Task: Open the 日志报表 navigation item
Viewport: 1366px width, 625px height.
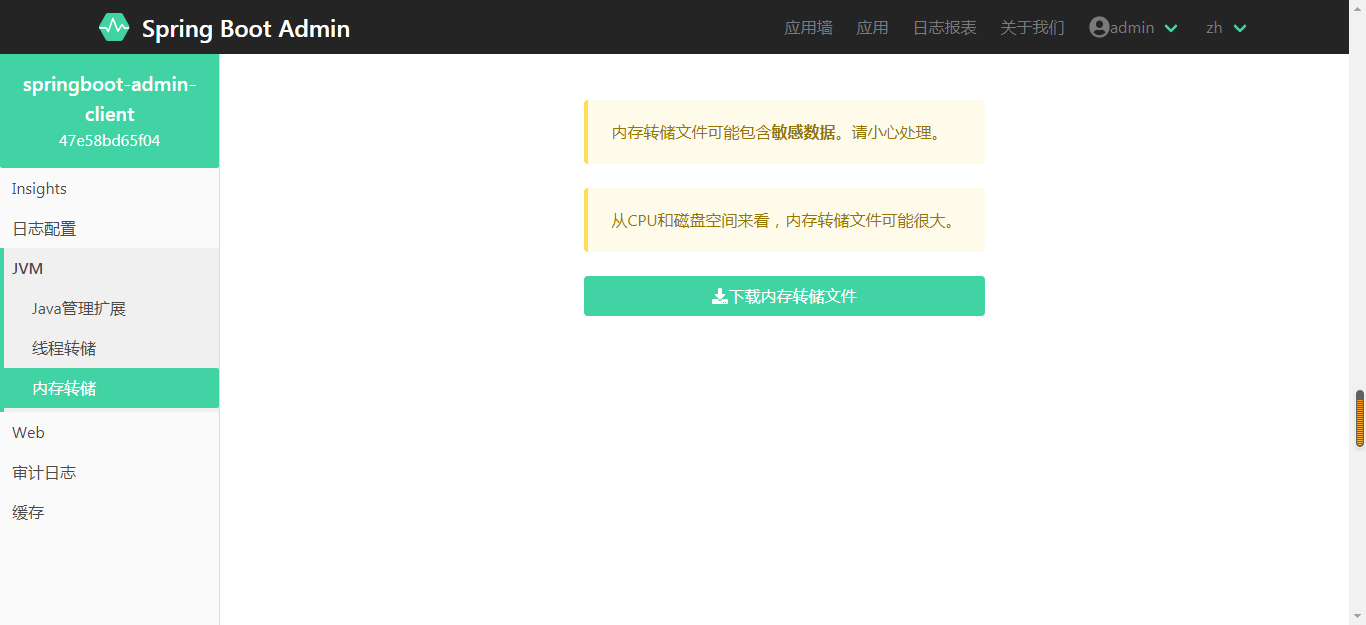Action: coord(944,27)
